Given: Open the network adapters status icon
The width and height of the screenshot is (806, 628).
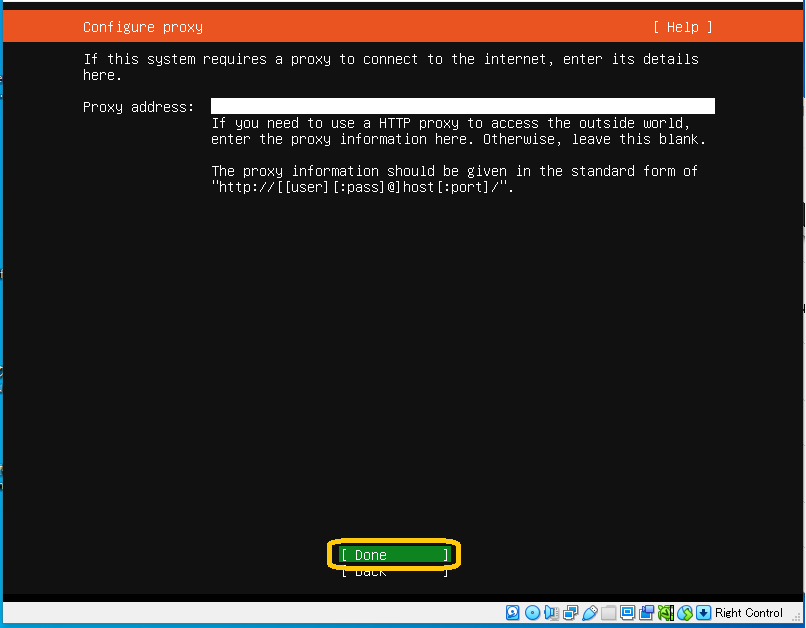Looking at the screenshot, I should pos(571,613).
